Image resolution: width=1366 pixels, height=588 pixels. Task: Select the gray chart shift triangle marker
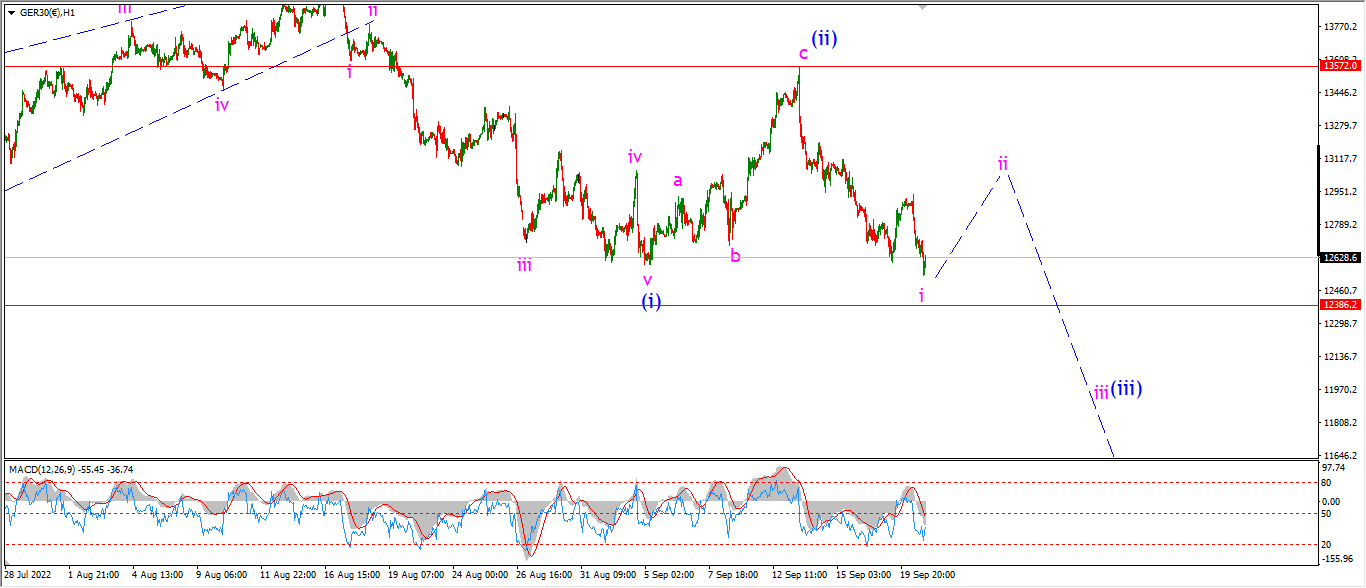923,7
